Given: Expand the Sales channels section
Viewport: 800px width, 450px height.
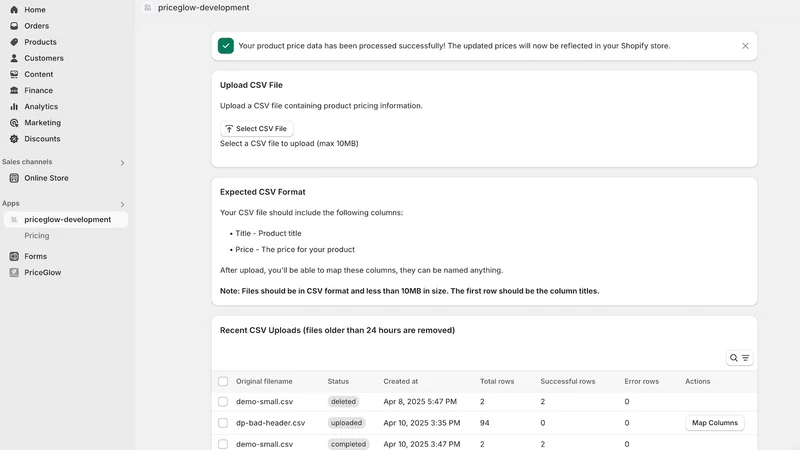Looking at the screenshot, I should (x=122, y=163).
